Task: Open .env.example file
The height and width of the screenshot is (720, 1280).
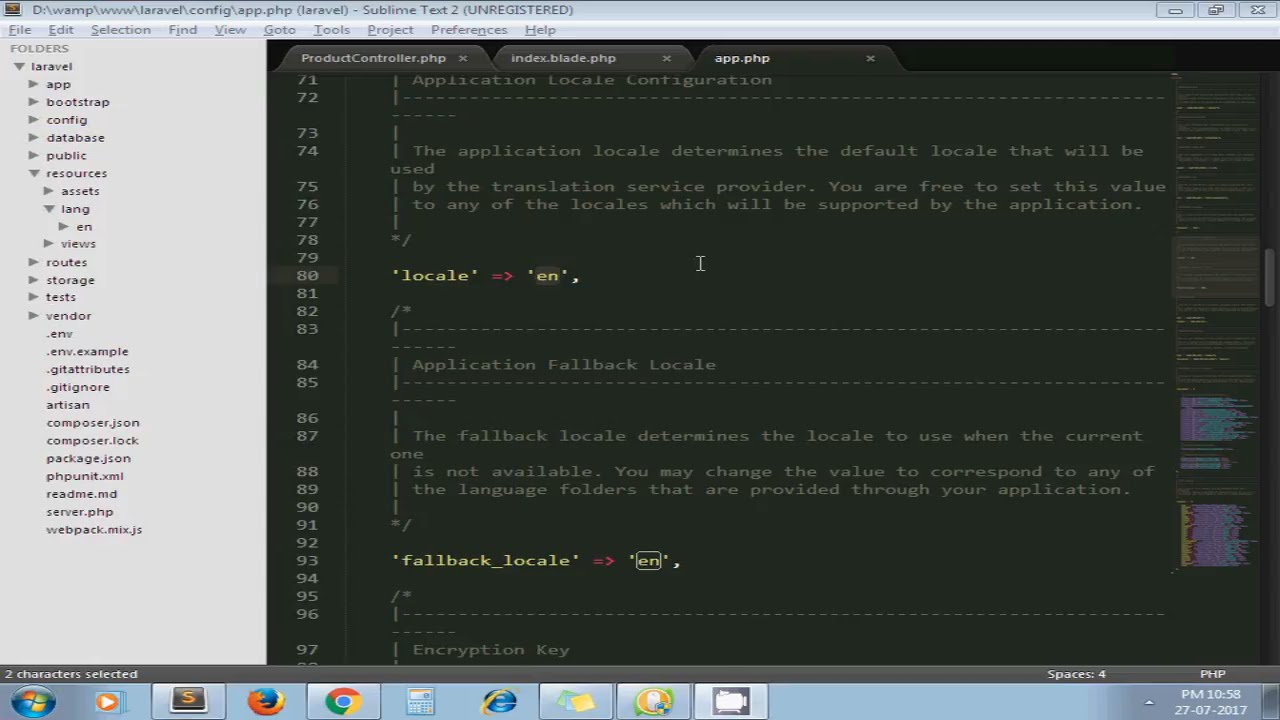Action: 87,352
